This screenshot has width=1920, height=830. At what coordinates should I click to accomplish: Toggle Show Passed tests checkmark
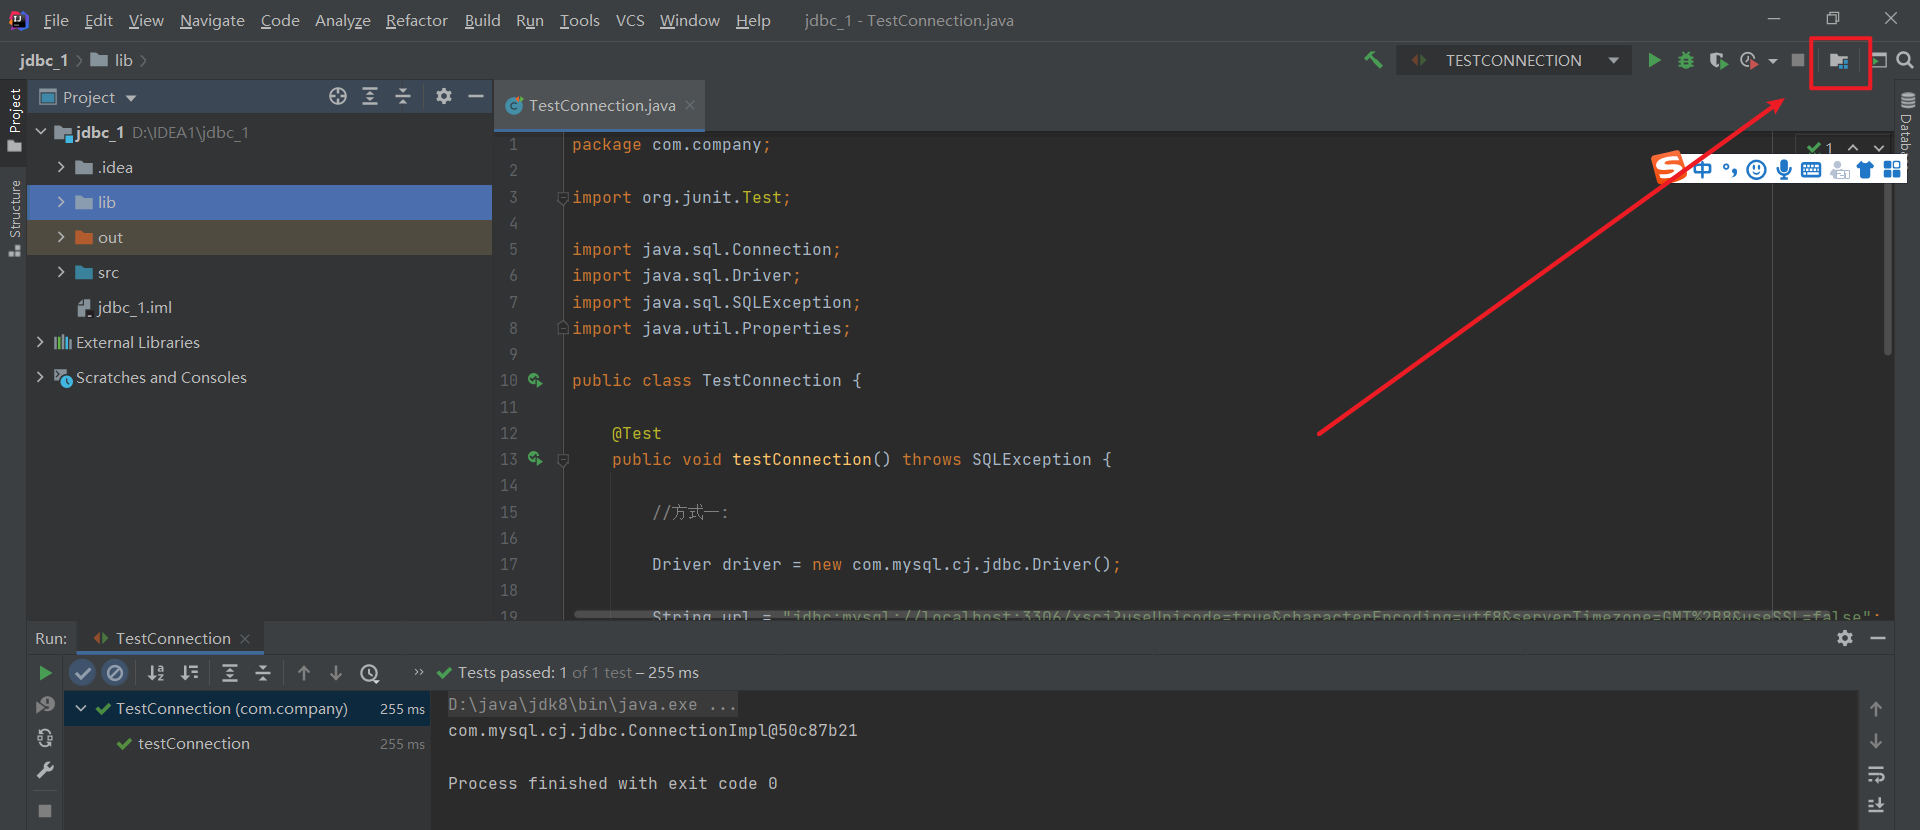83,673
